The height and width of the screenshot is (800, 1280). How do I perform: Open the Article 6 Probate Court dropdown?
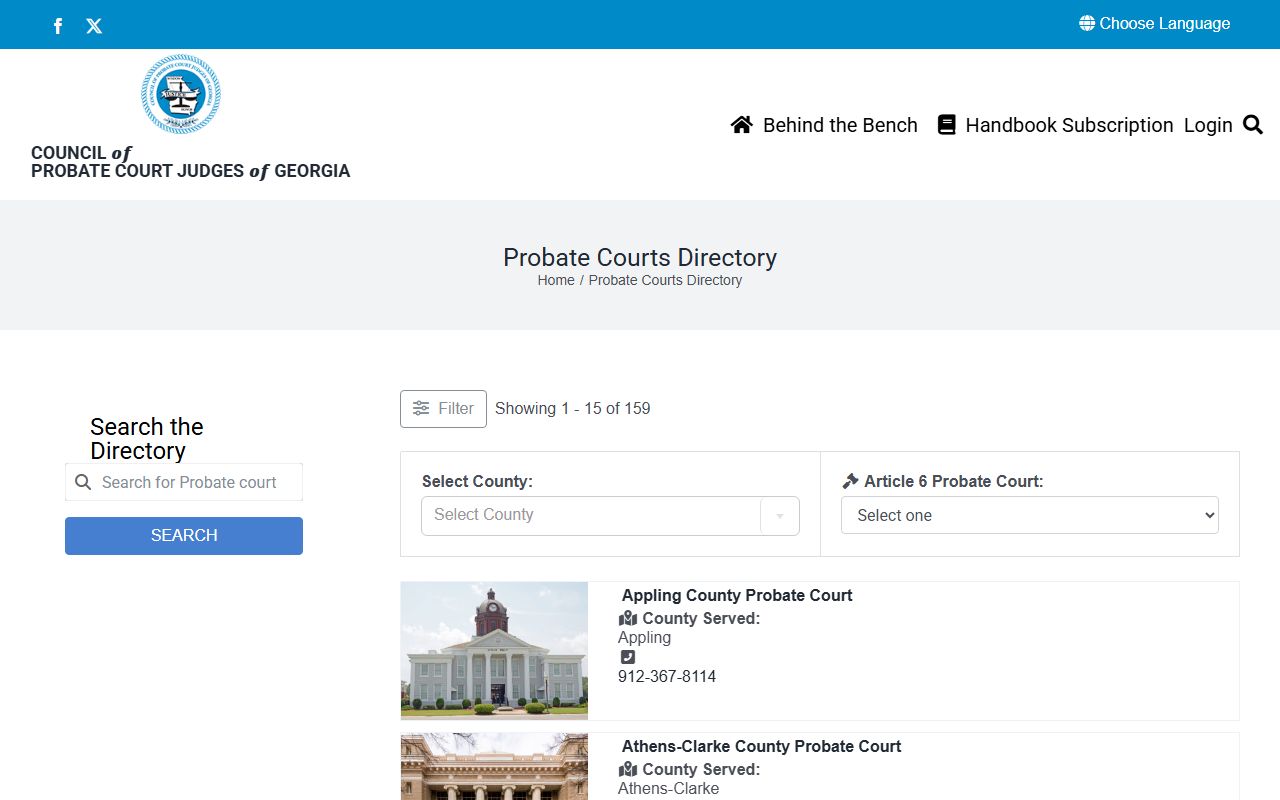tap(1030, 515)
